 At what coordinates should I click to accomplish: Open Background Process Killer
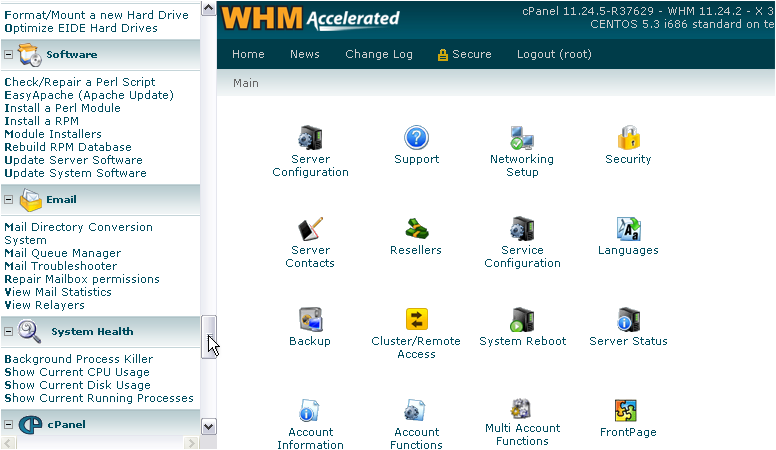[79, 358]
